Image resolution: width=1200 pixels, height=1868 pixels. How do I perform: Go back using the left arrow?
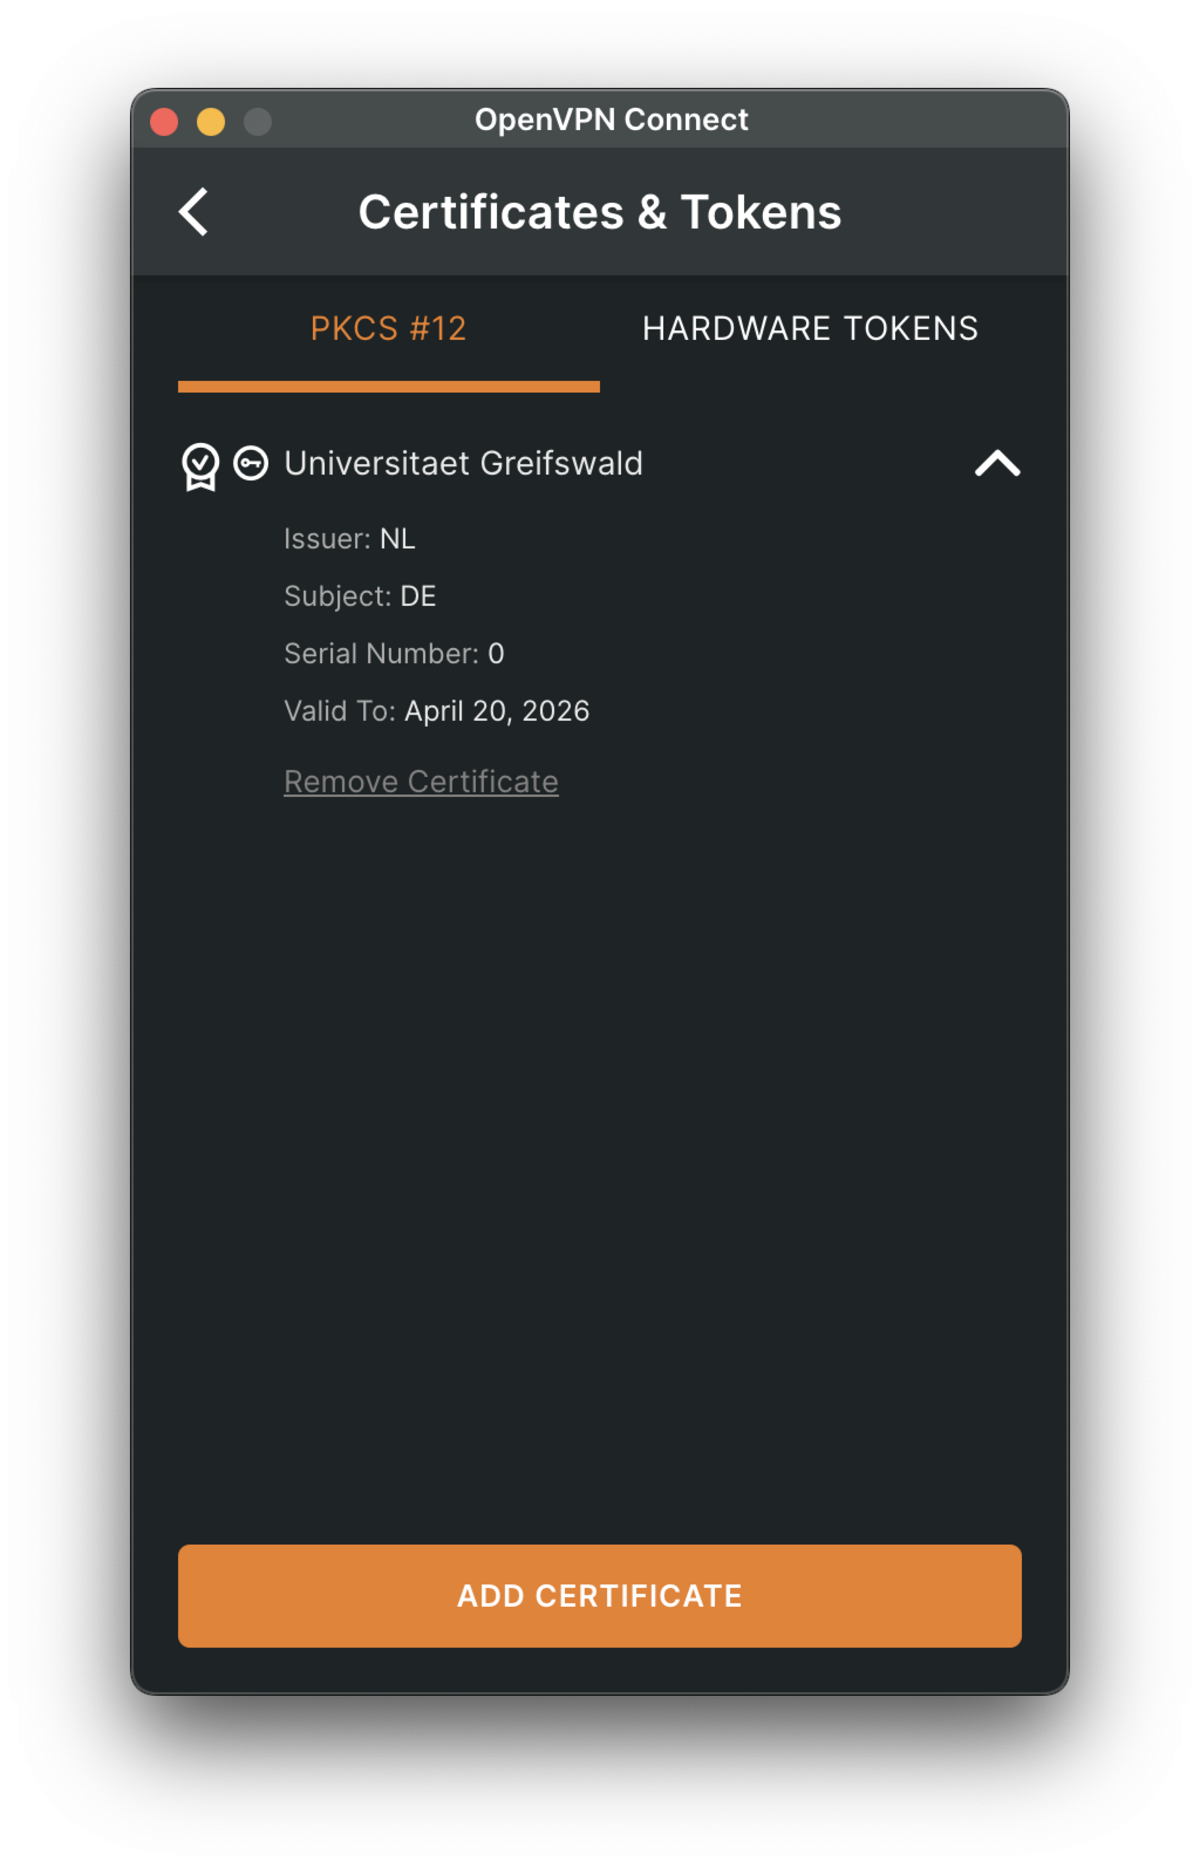[x=194, y=212]
